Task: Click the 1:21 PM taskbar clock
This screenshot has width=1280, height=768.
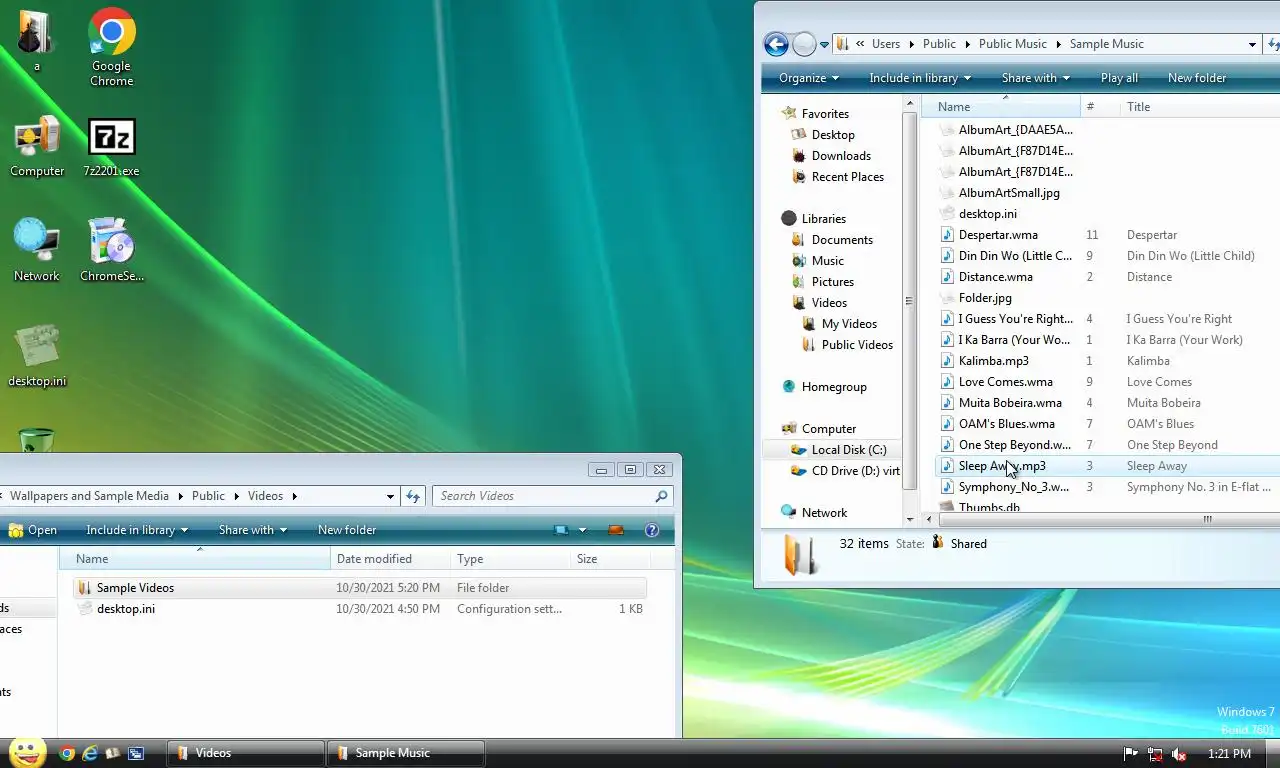Action: (x=1229, y=754)
